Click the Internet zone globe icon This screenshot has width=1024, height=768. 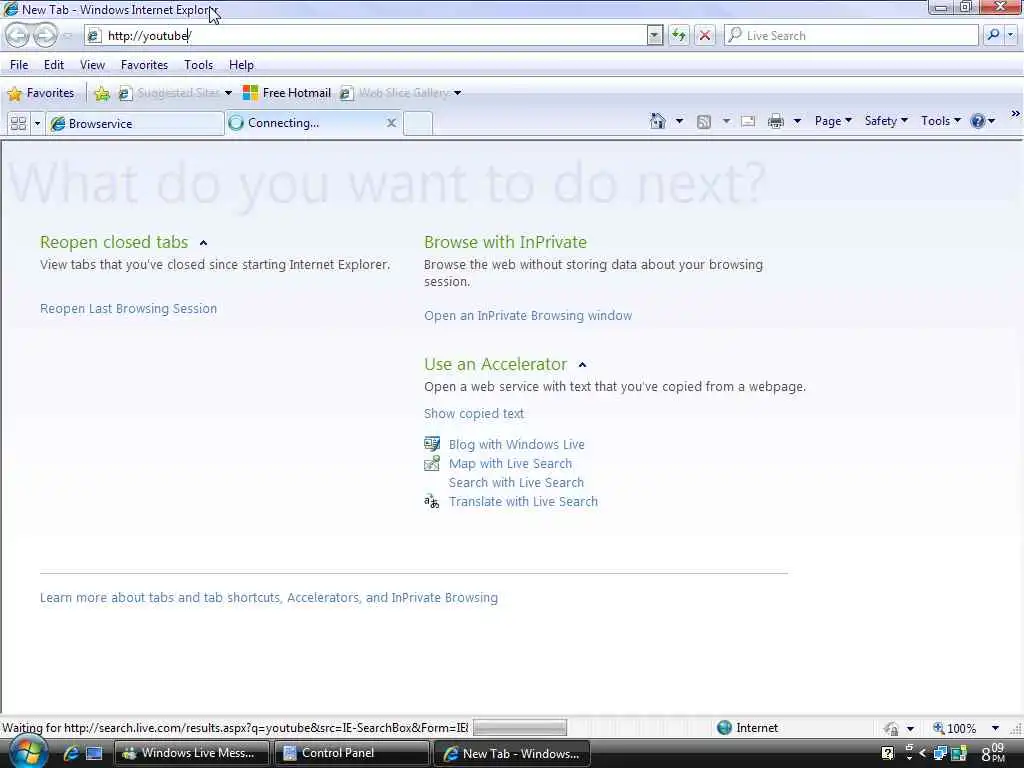724,728
